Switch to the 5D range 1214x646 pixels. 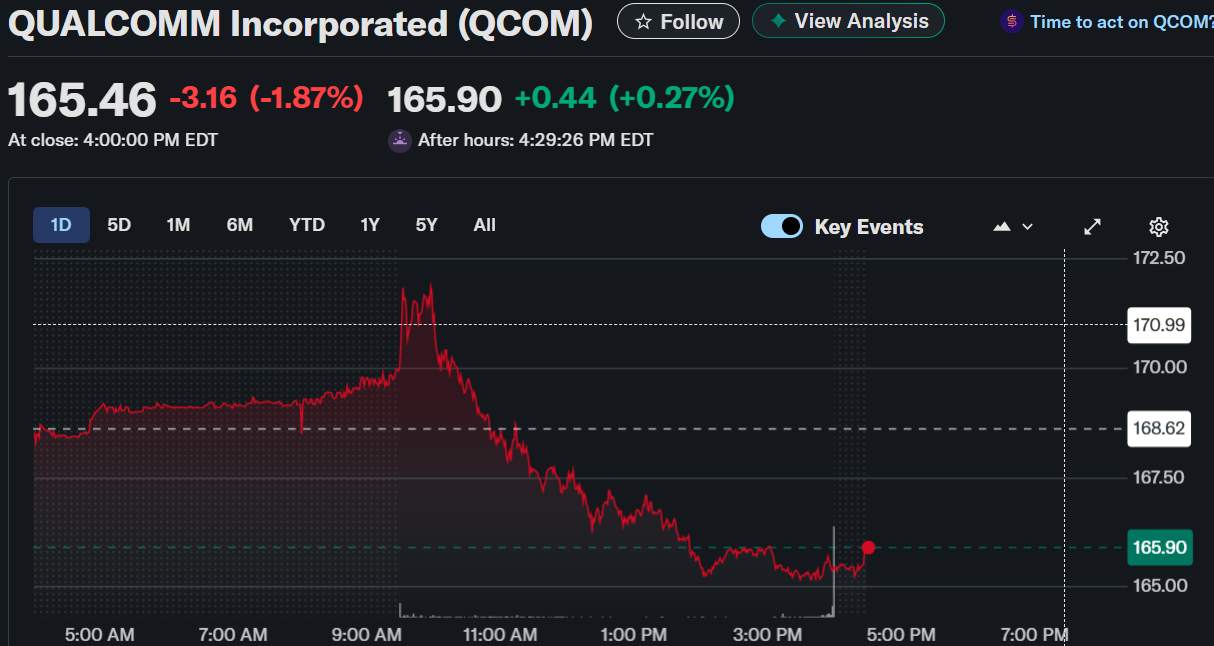point(119,225)
